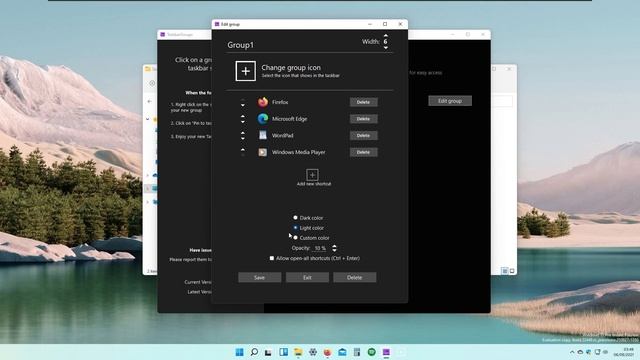Click the Windows Media Player name

click(298, 152)
